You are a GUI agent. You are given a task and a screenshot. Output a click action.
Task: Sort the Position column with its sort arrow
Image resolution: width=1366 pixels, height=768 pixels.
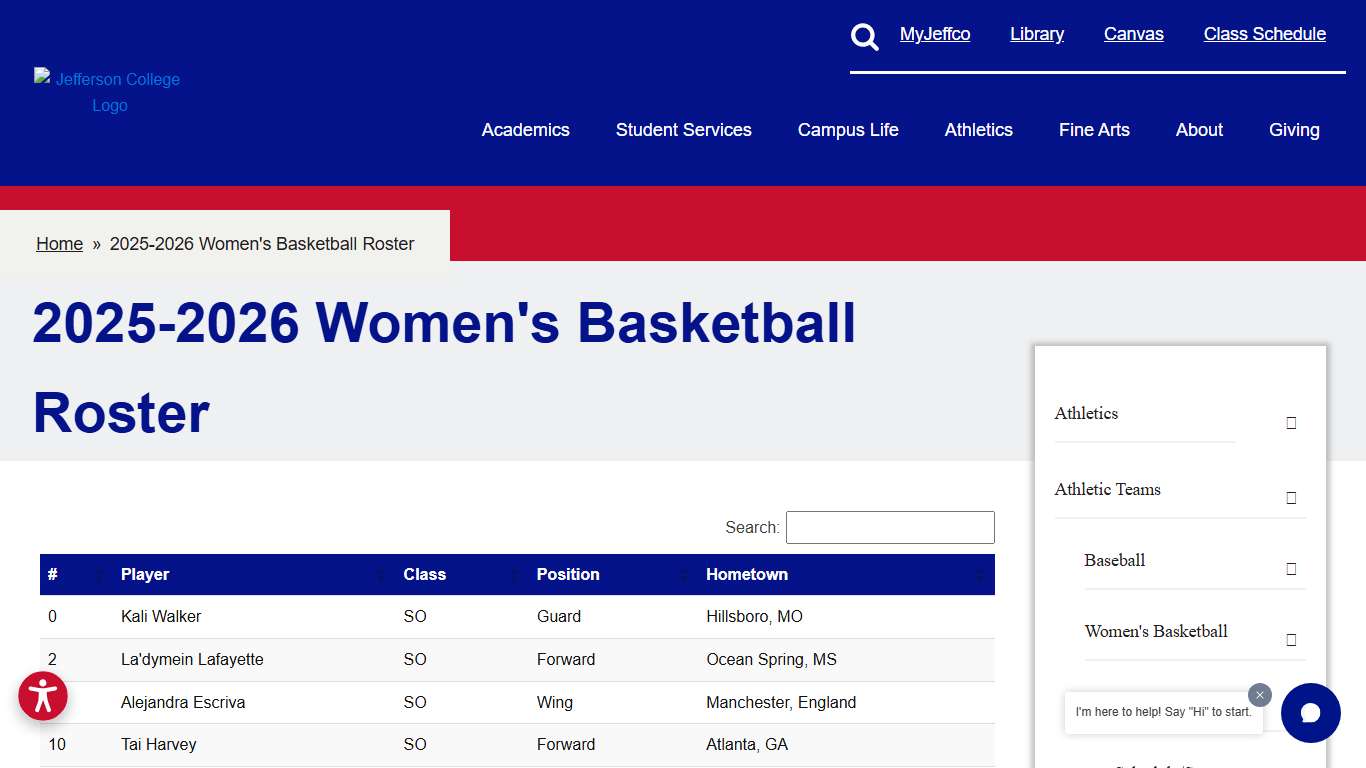(x=683, y=575)
